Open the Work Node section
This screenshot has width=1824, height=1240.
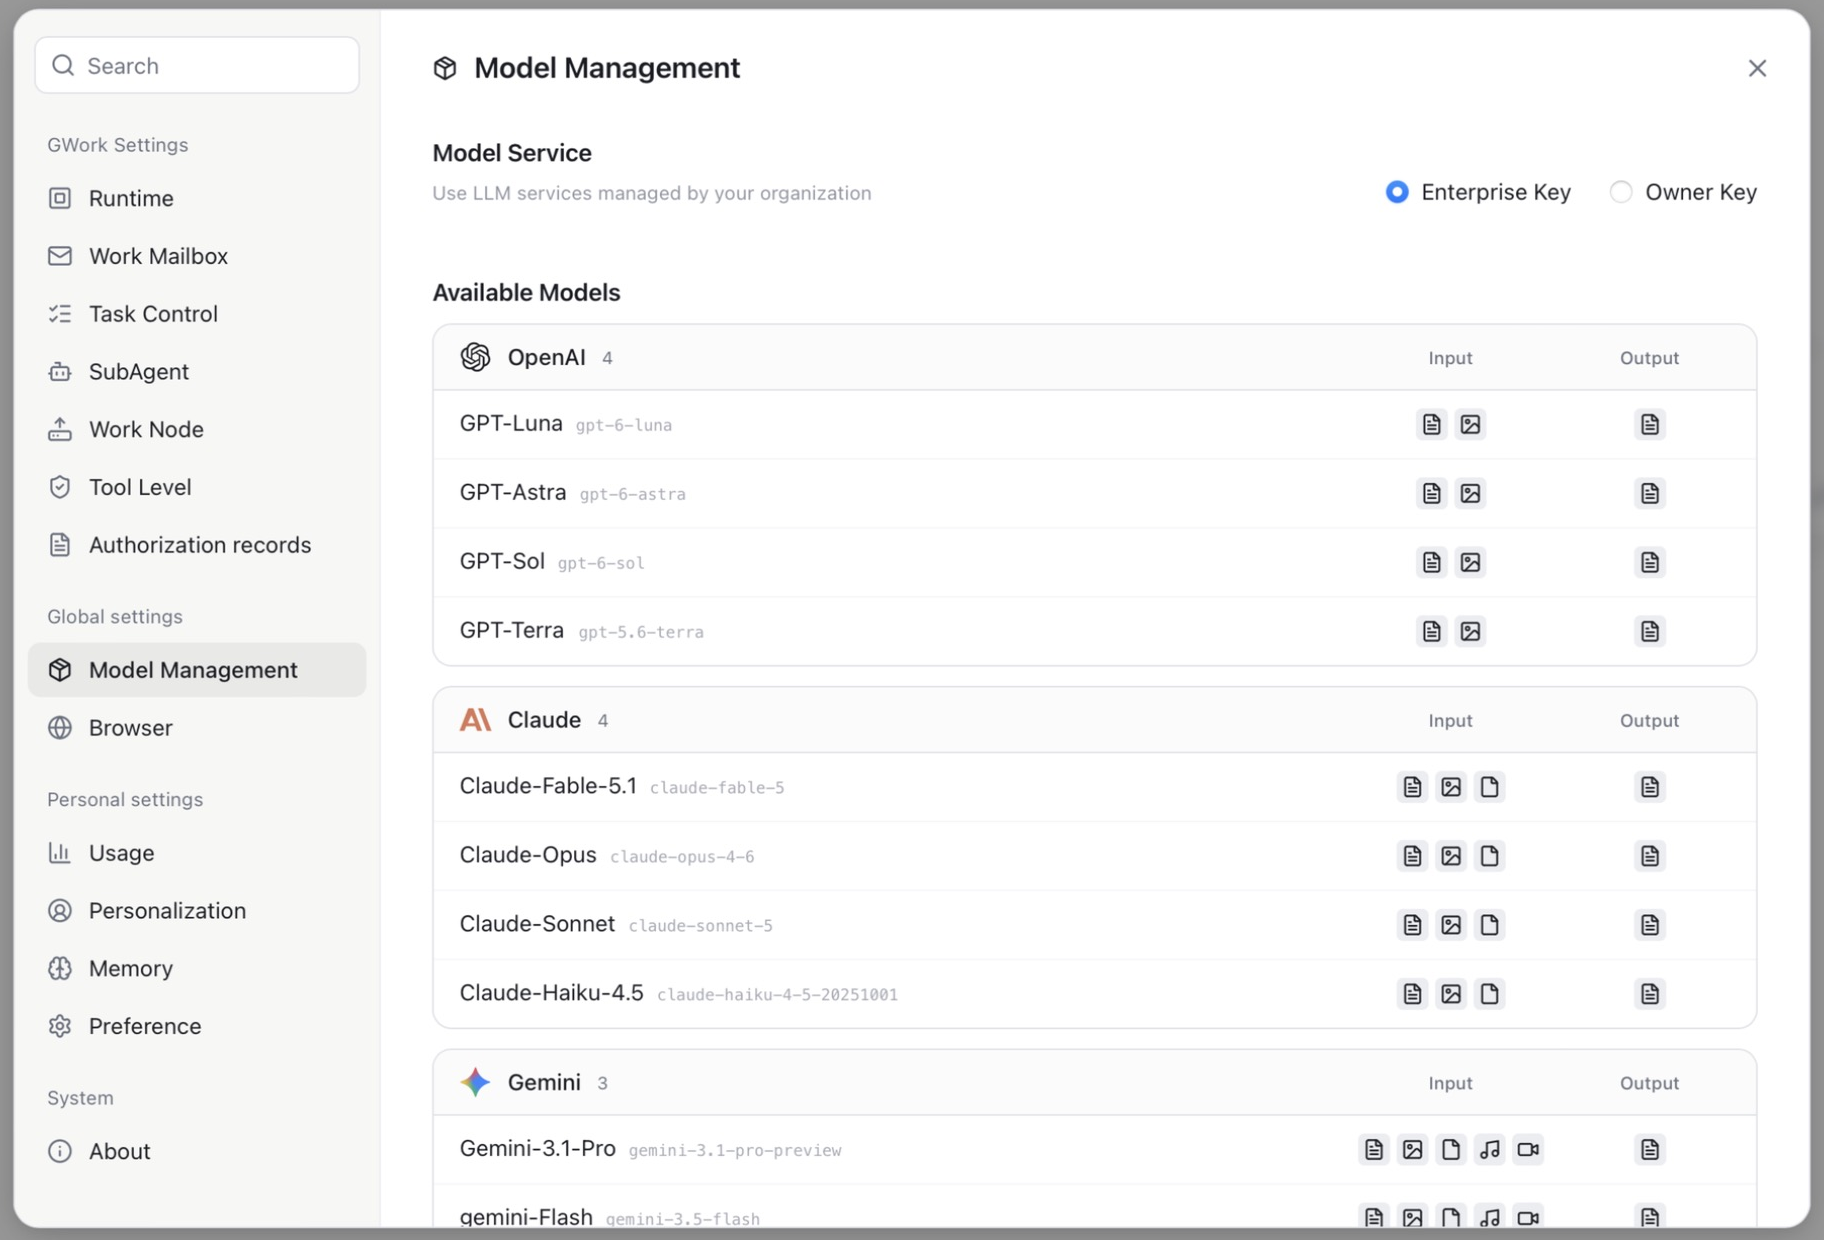tap(197, 430)
